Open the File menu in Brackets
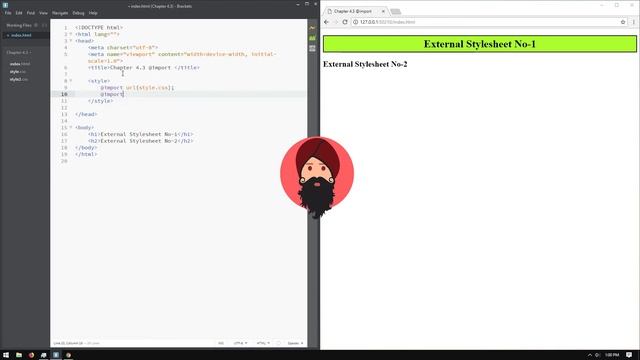 pos(8,13)
